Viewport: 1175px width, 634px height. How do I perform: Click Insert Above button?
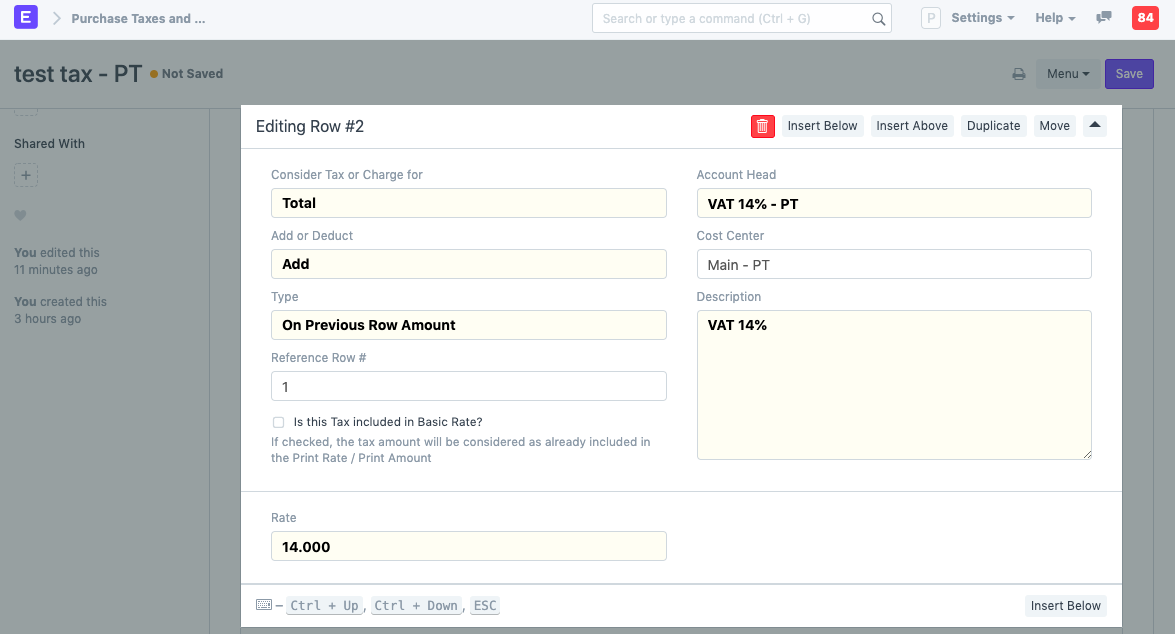click(x=912, y=126)
